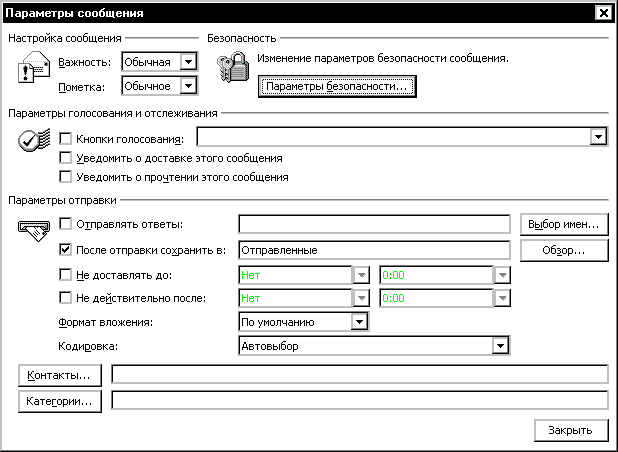
Task: Check Уведомить о прочтении этого сообщения
Action: click(65, 177)
